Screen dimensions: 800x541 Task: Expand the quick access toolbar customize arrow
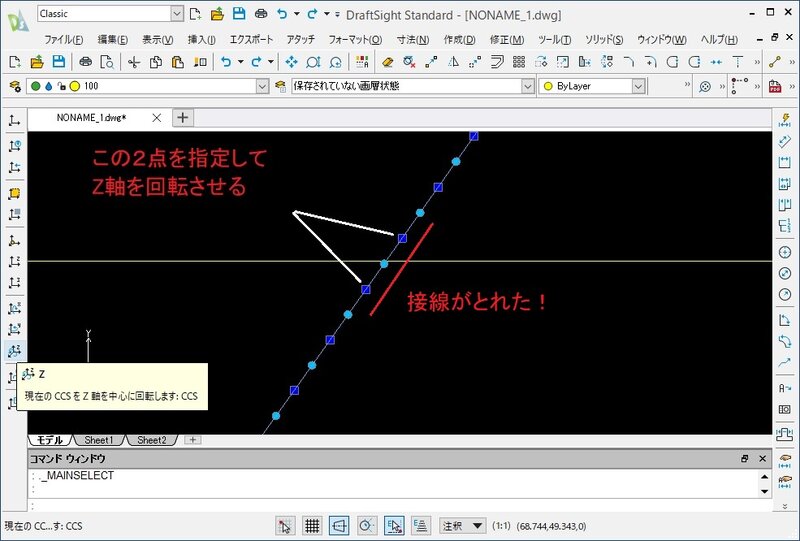coord(337,14)
